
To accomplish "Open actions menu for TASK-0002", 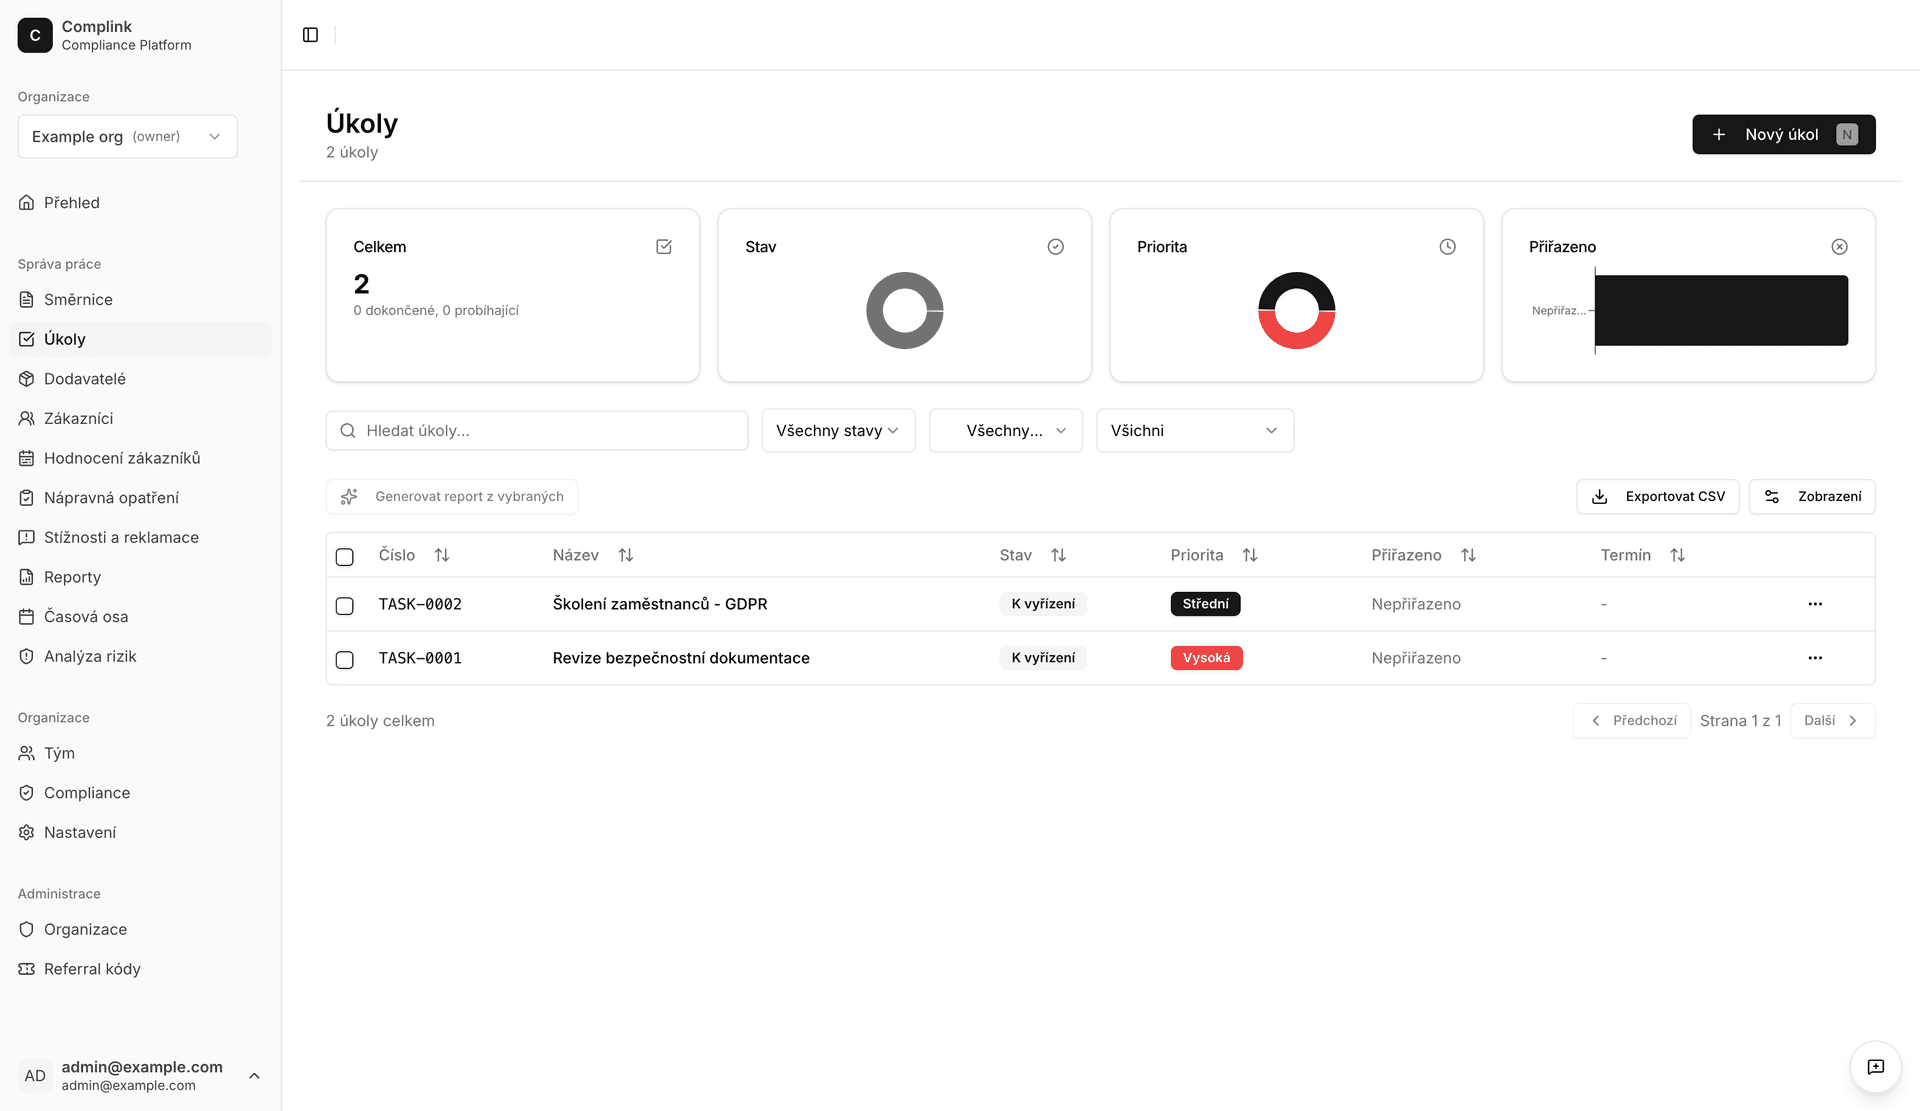I will click(x=1815, y=604).
